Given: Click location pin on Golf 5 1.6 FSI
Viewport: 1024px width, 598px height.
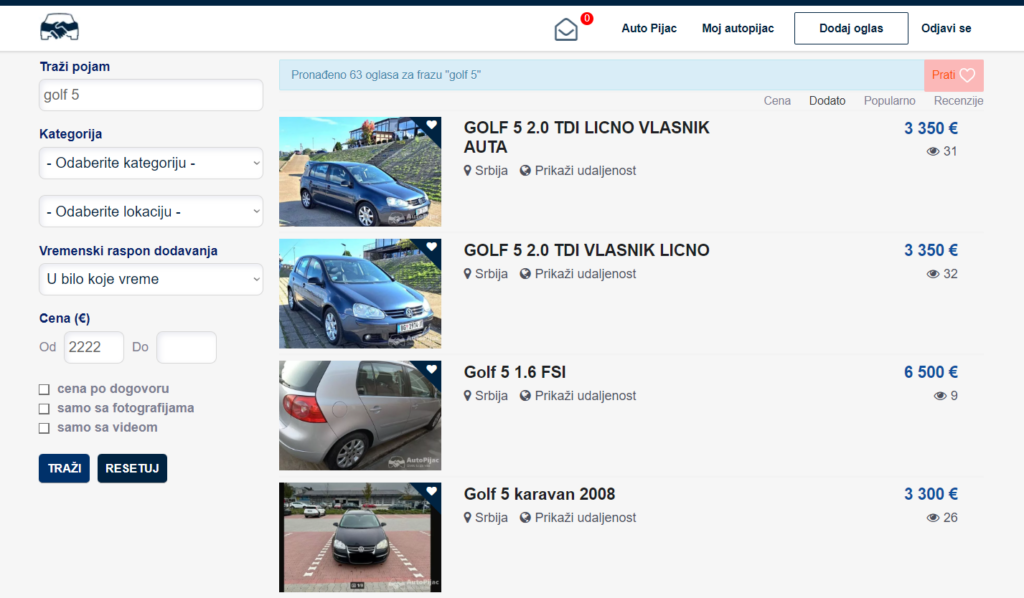Looking at the screenshot, I should (468, 396).
